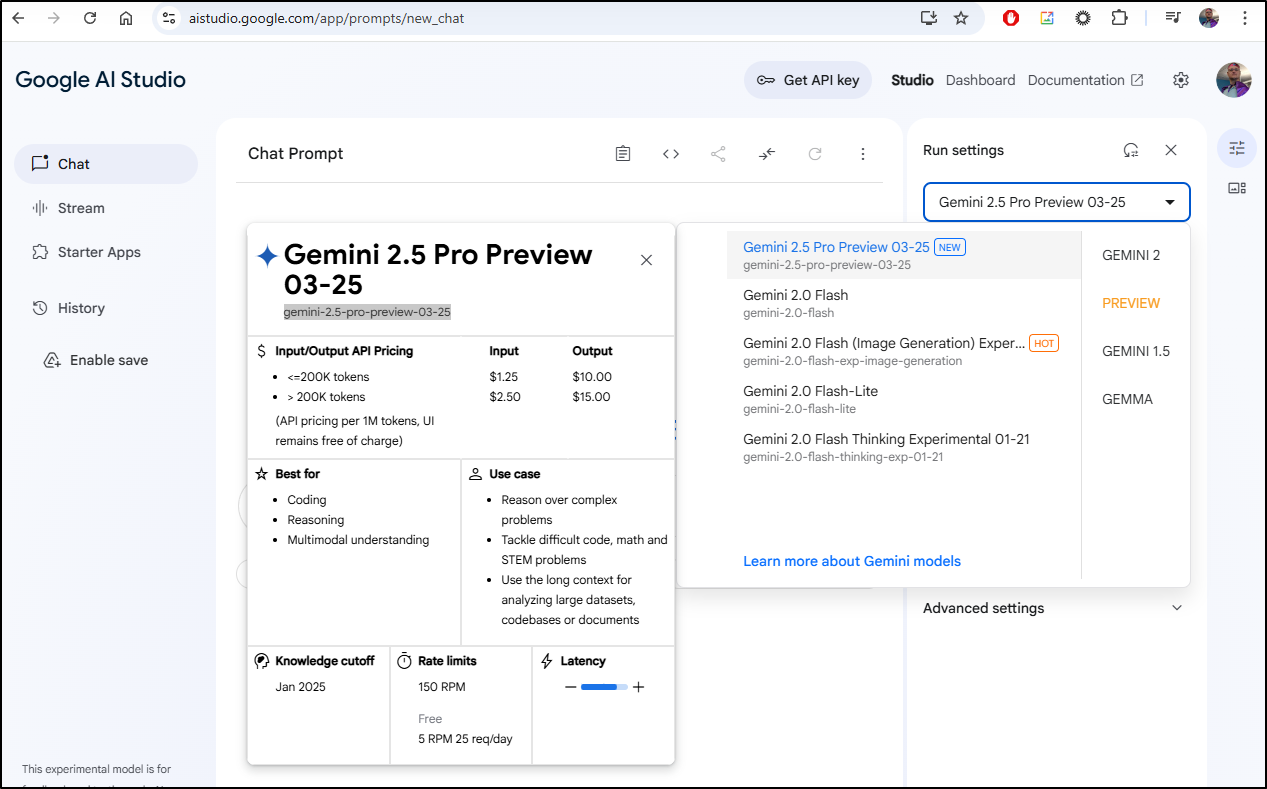Viewport: 1267px width, 789px height.
Task: Choose Gemini 2.0 Flash (Image Generation) Experimental model
Action: 904,351
